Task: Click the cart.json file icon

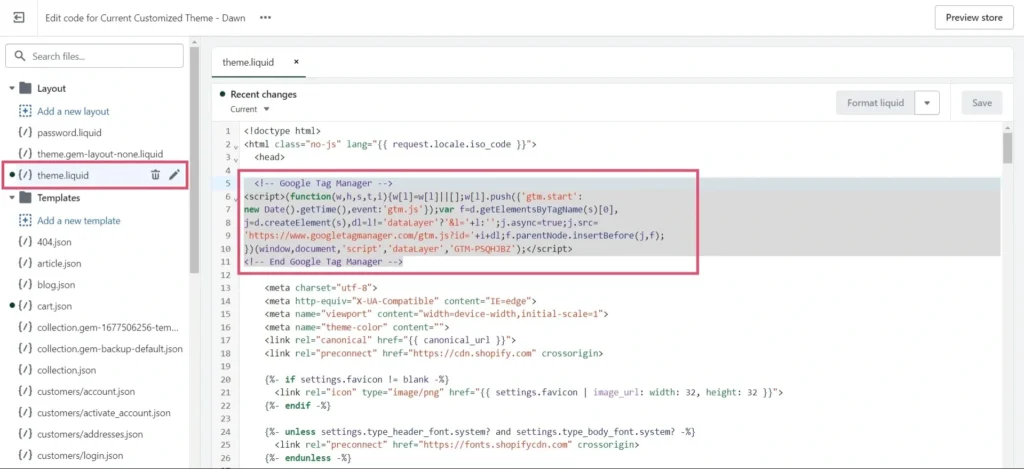Action: (25, 306)
